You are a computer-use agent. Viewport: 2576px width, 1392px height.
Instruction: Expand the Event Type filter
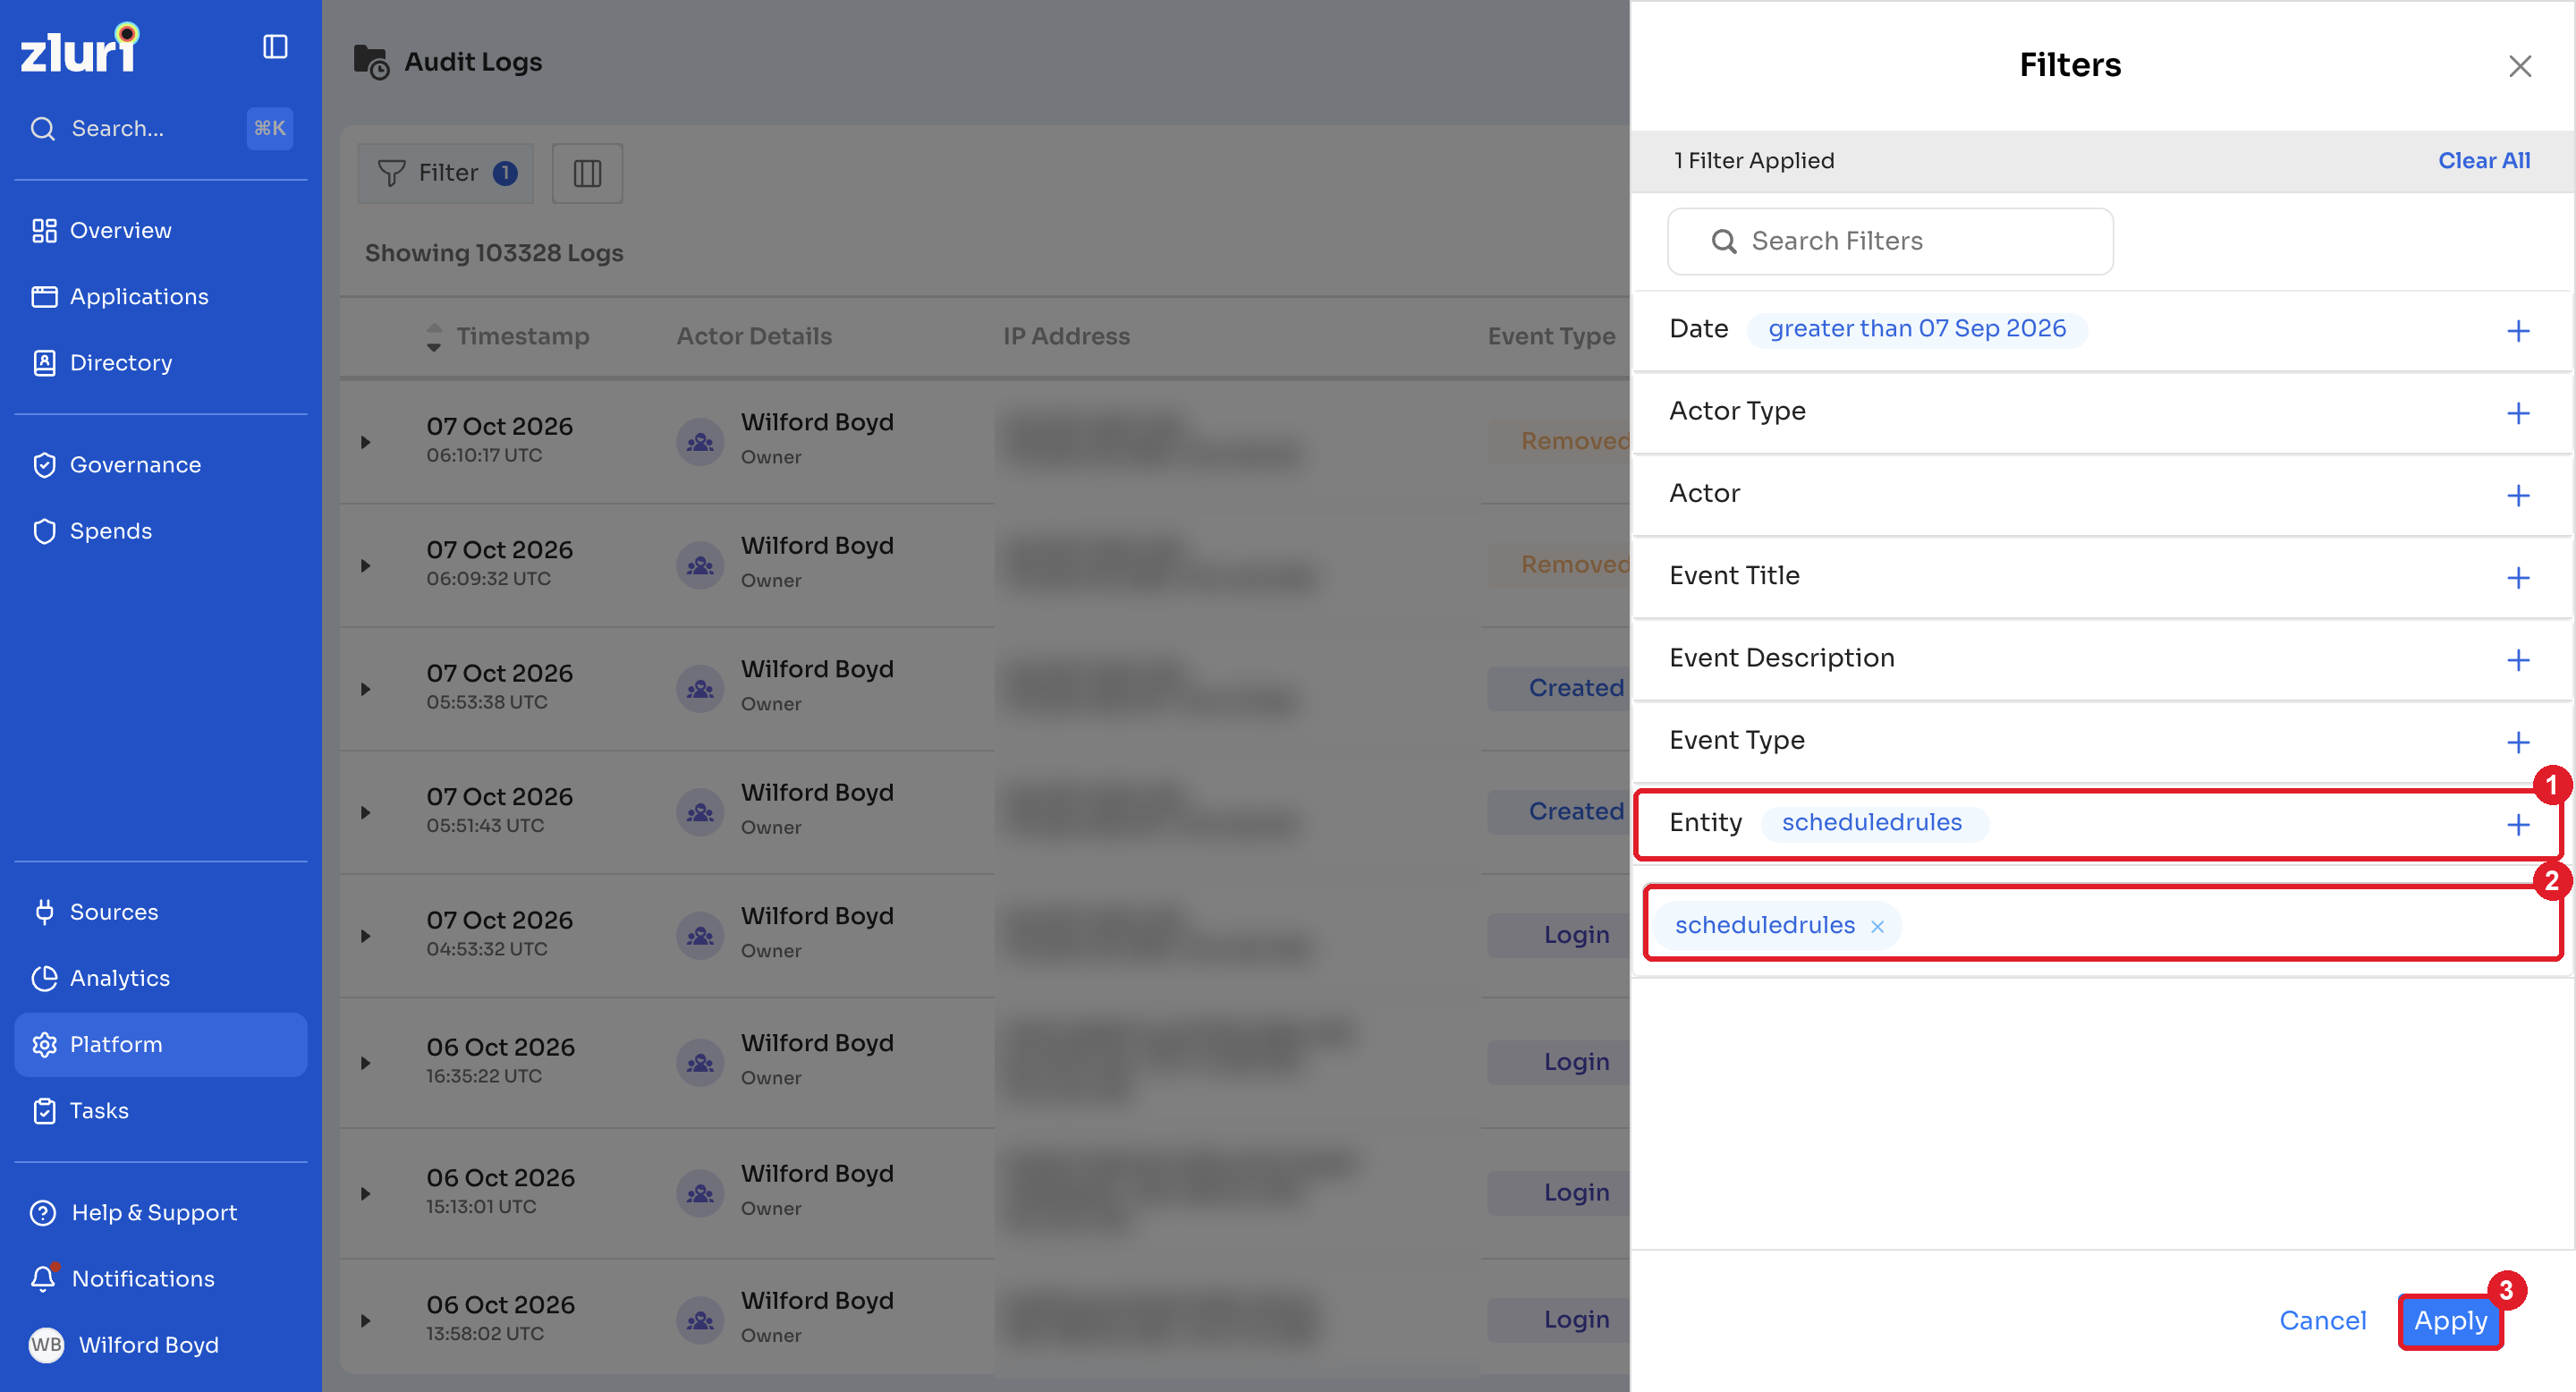pos(2518,742)
